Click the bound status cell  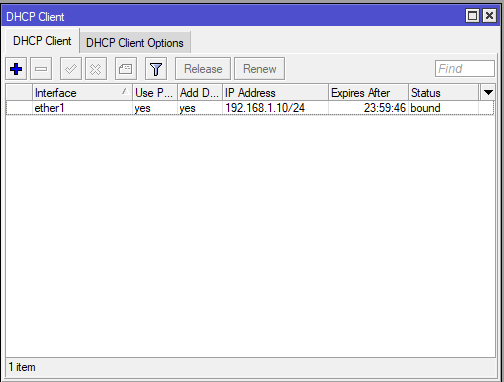coord(443,108)
